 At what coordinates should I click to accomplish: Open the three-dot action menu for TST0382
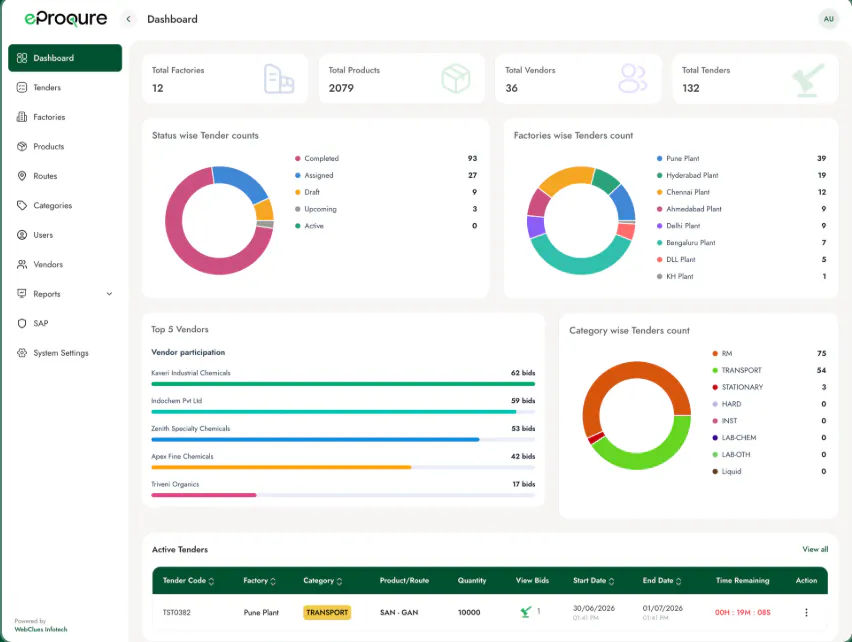click(806, 612)
